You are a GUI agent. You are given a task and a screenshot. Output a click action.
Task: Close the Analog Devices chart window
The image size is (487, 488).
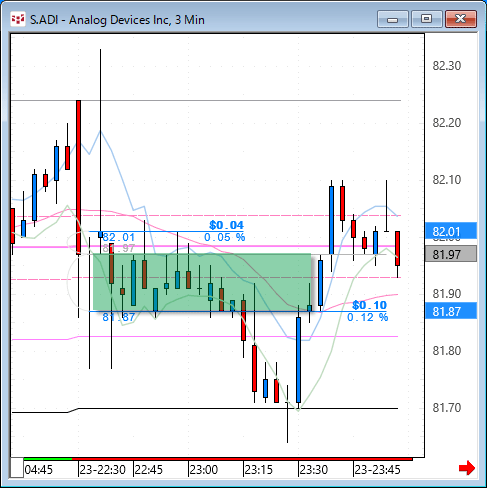tap(461, 19)
